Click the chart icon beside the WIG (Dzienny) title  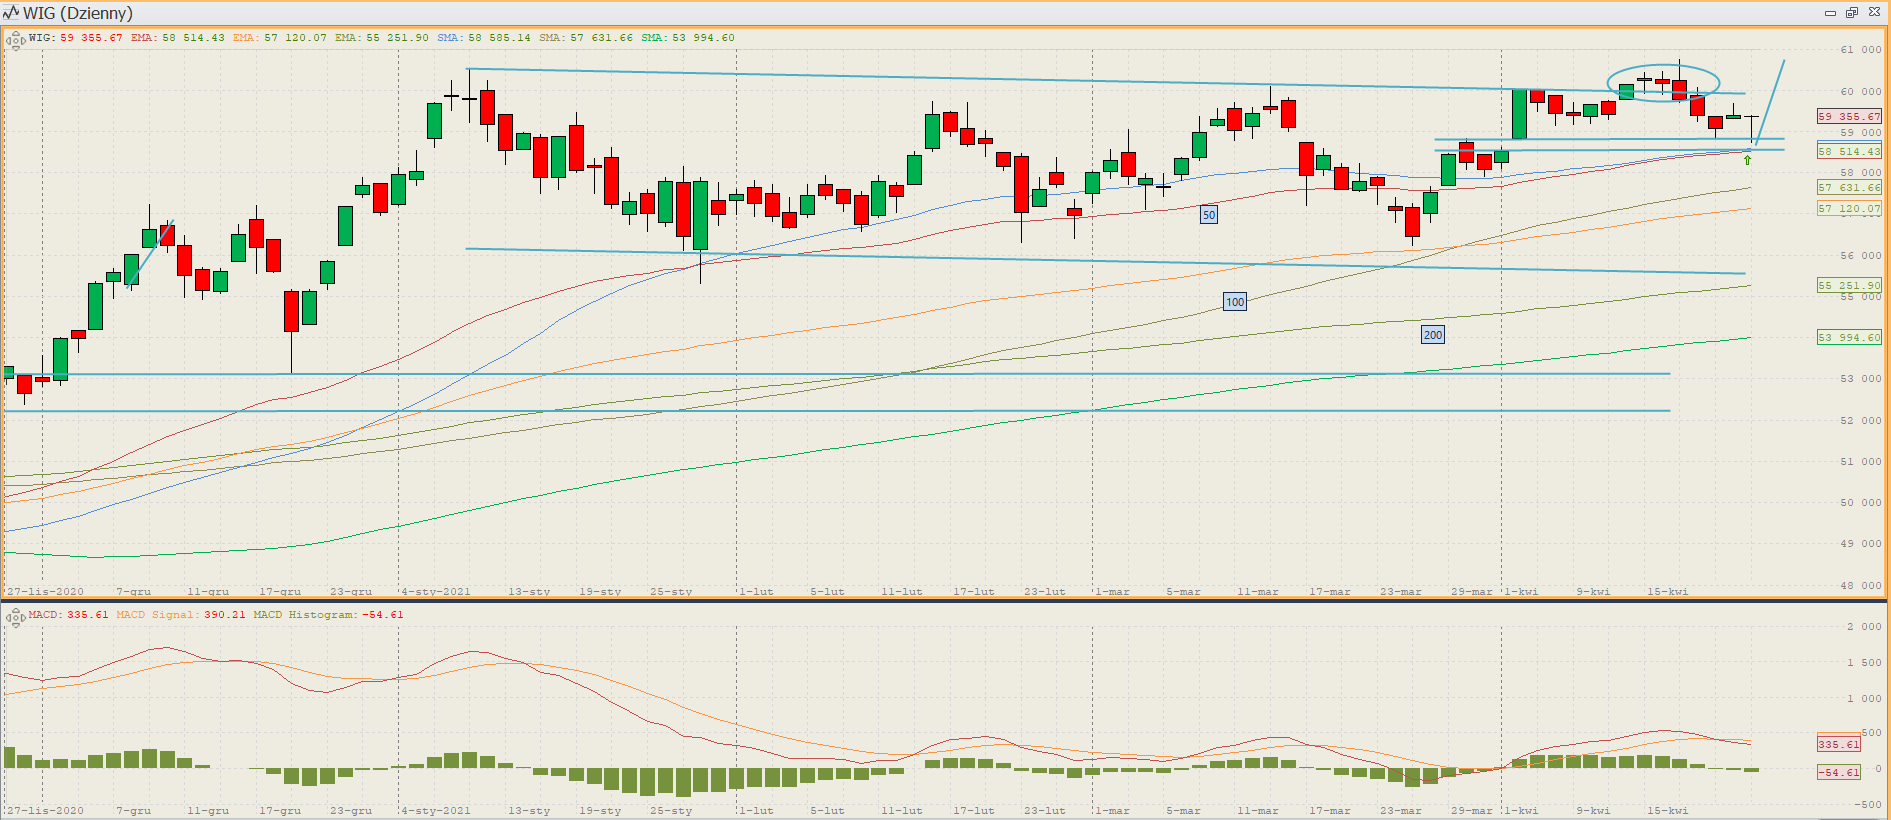(x=11, y=13)
